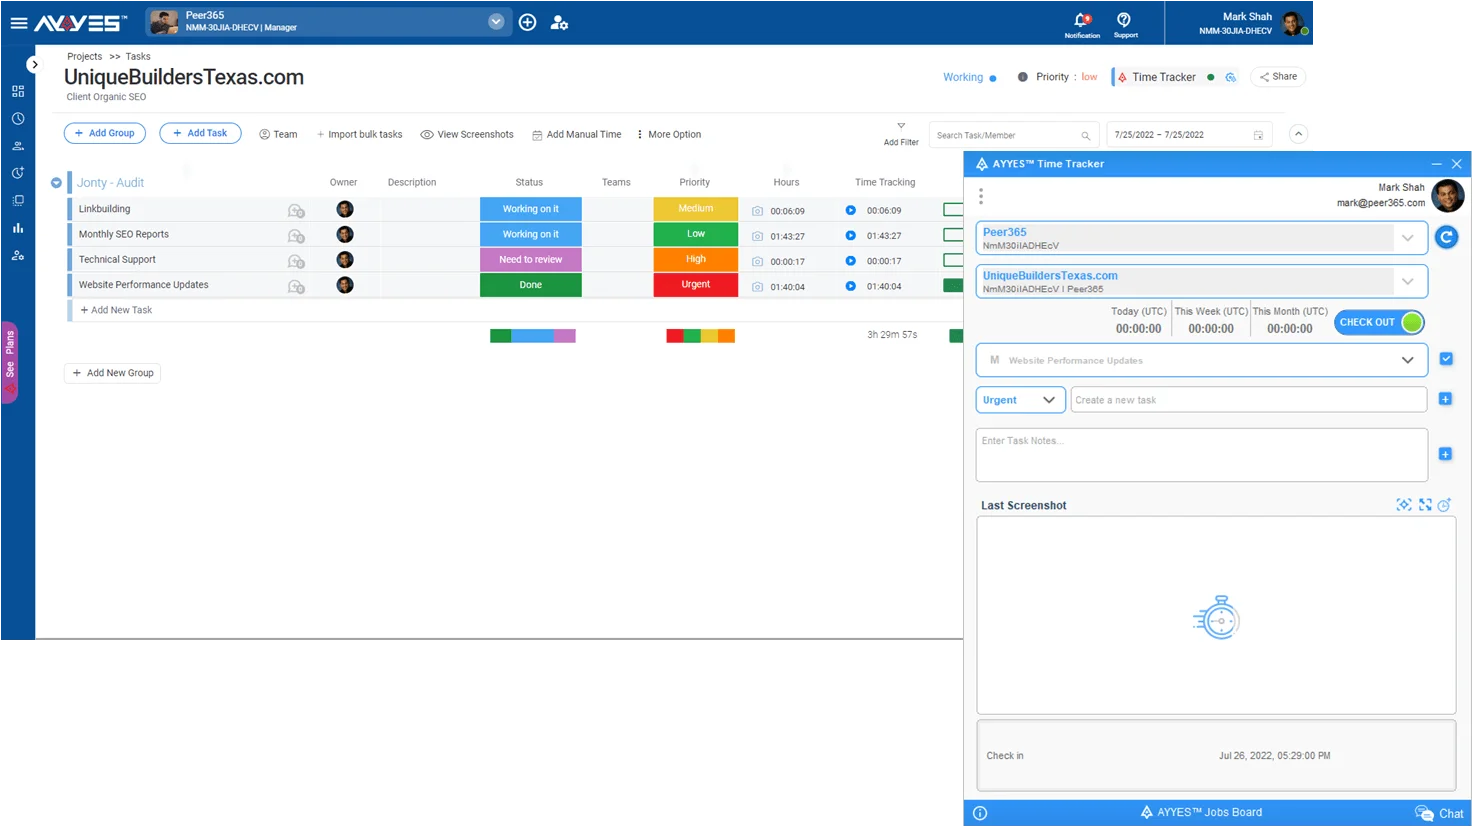Click Import bulk tasks

(360, 134)
